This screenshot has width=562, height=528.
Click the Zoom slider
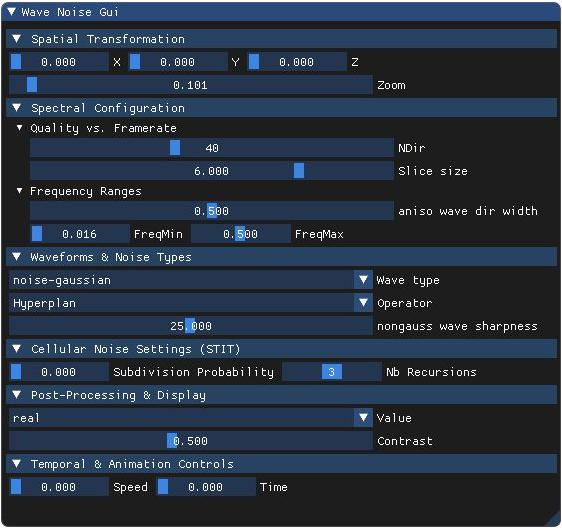point(191,85)
